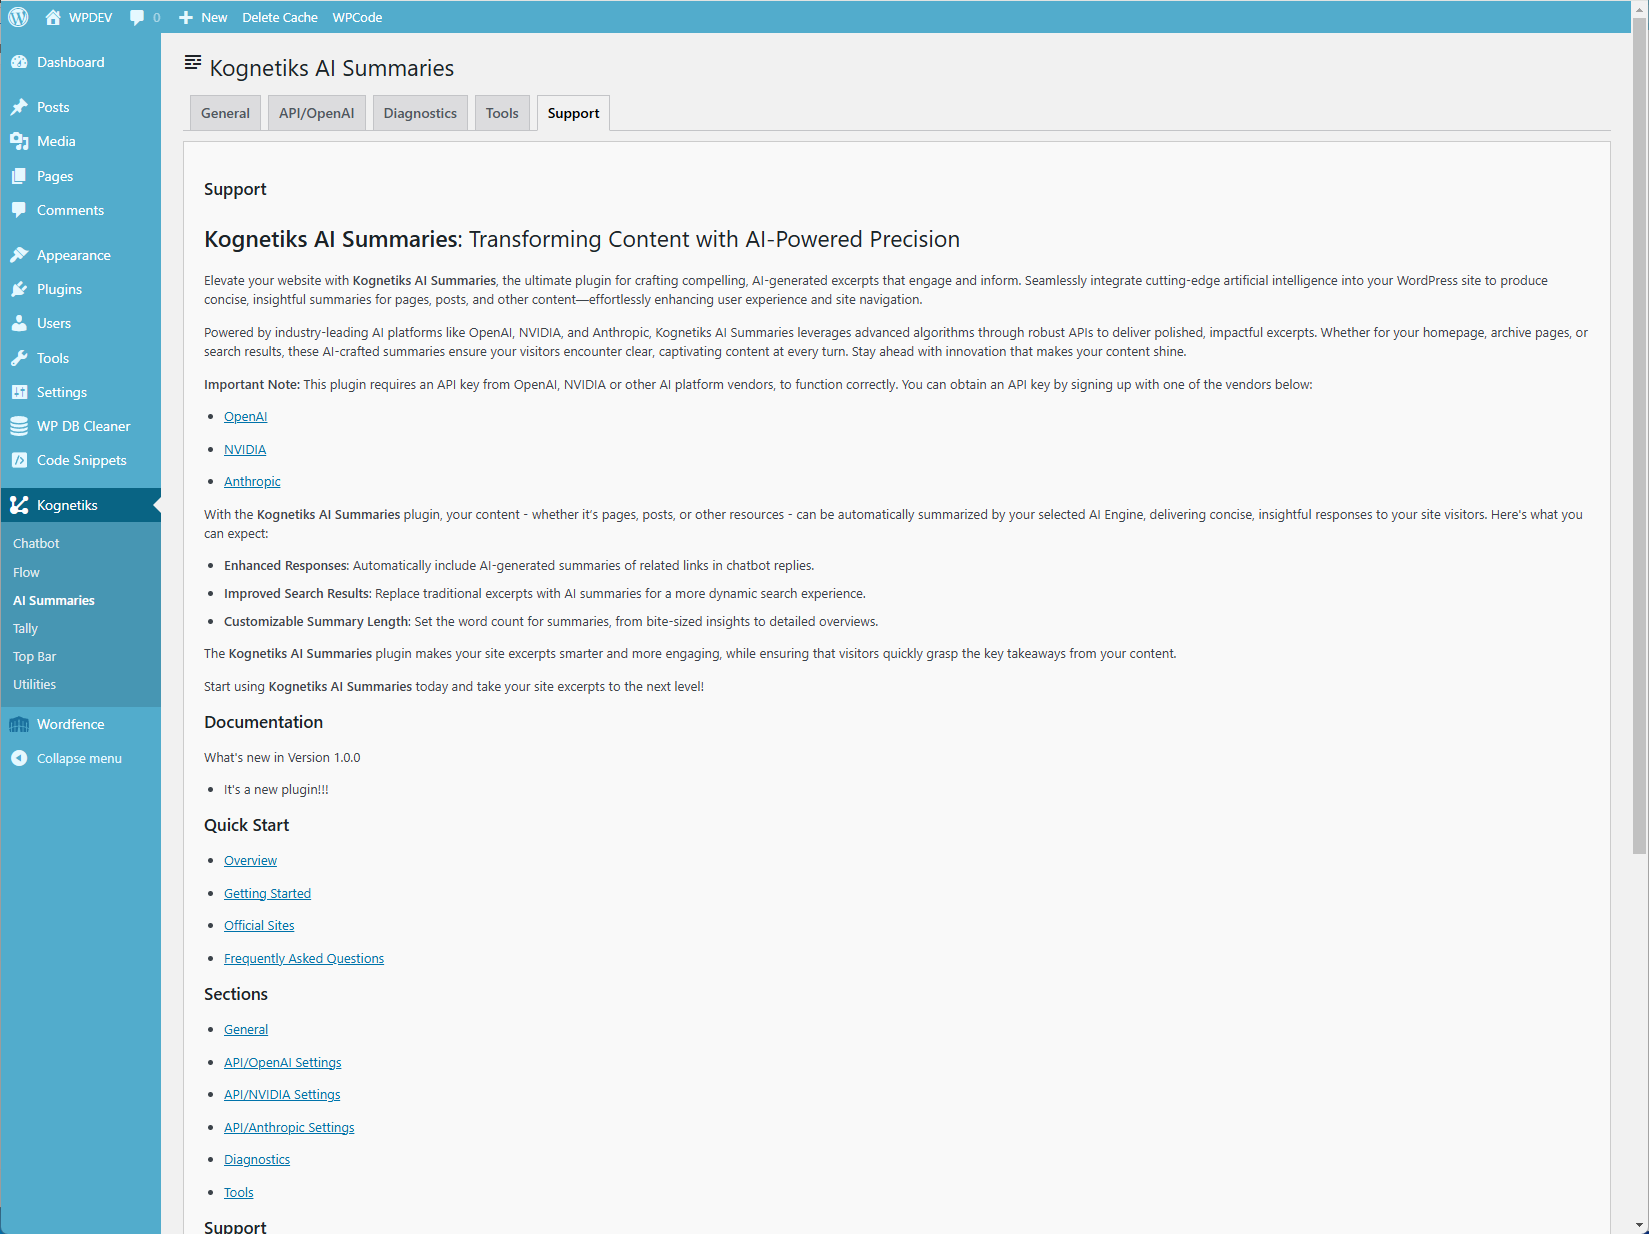Open the WPDEV site home icon

(53, 17)
